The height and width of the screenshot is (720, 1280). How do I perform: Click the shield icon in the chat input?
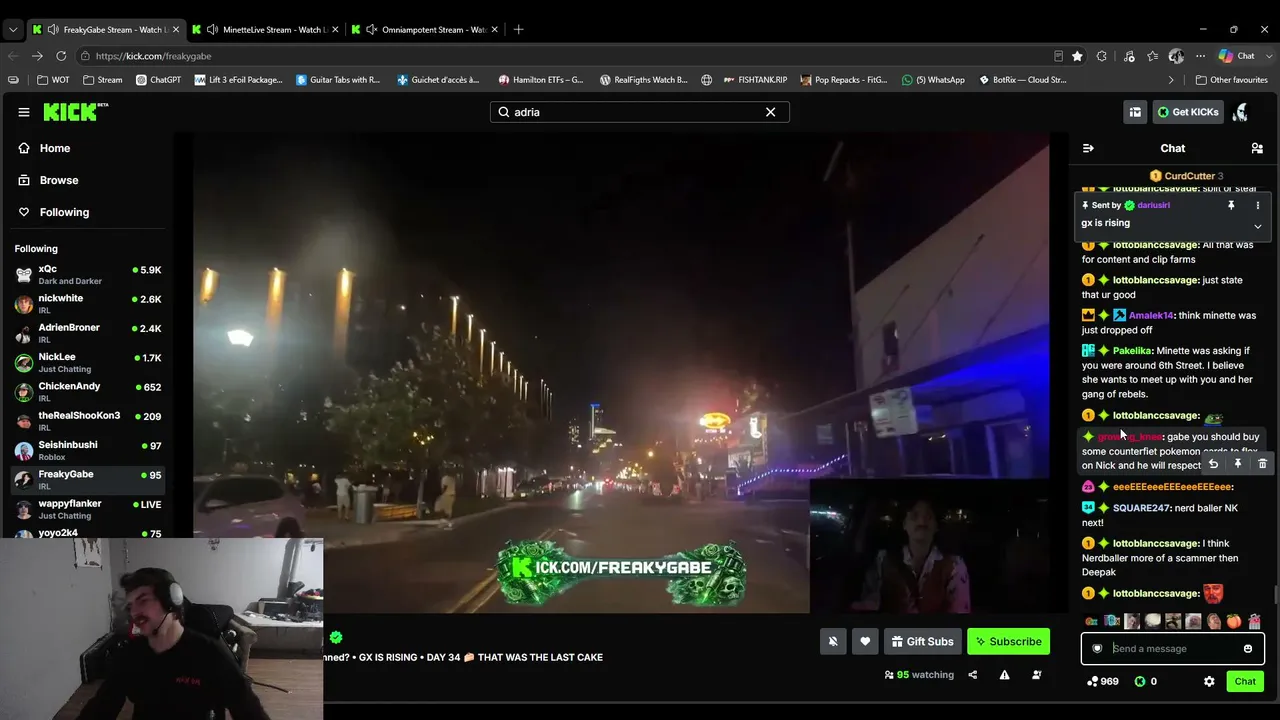pos(1097,649)
